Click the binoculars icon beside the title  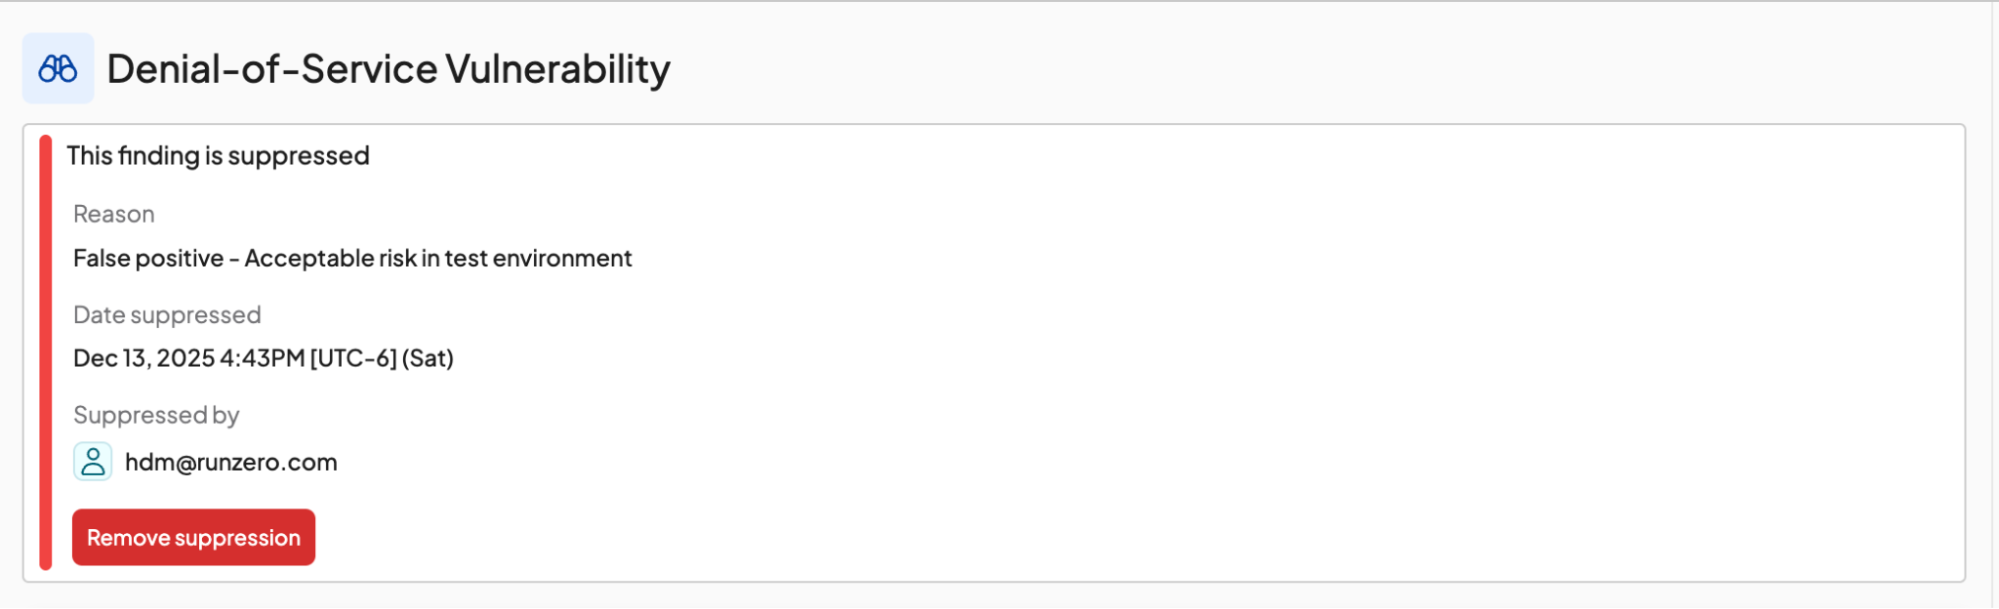[x=58, y=69]
